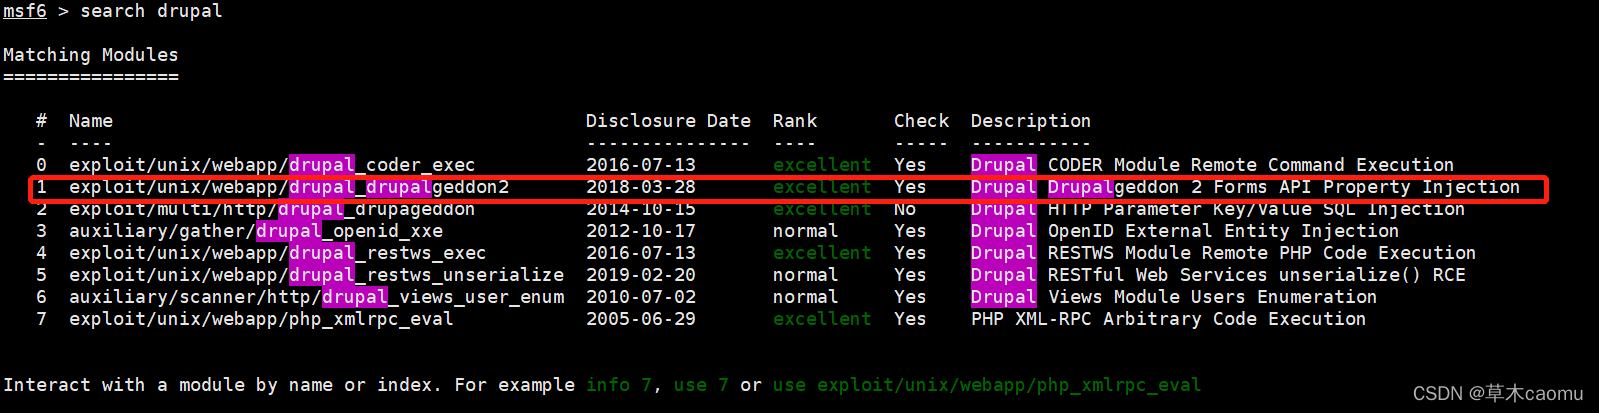Click index number 6 of views_user_enum row
This screenshot has height=413, width=1599.
[41, 297]
